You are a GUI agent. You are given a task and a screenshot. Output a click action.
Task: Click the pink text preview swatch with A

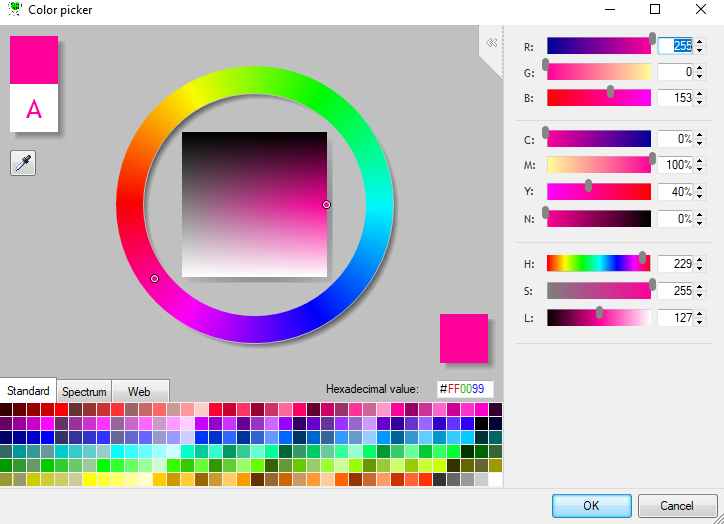34,109
